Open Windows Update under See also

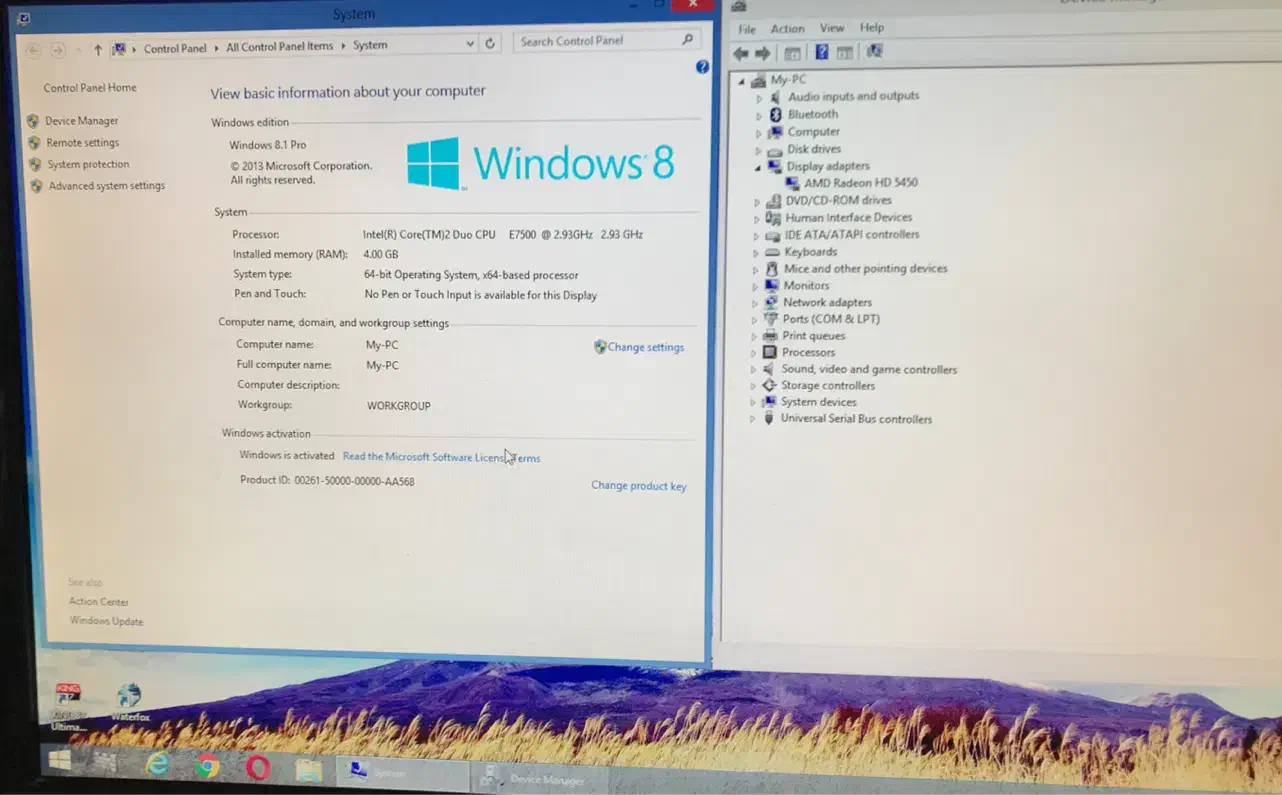tap(107, 622)
